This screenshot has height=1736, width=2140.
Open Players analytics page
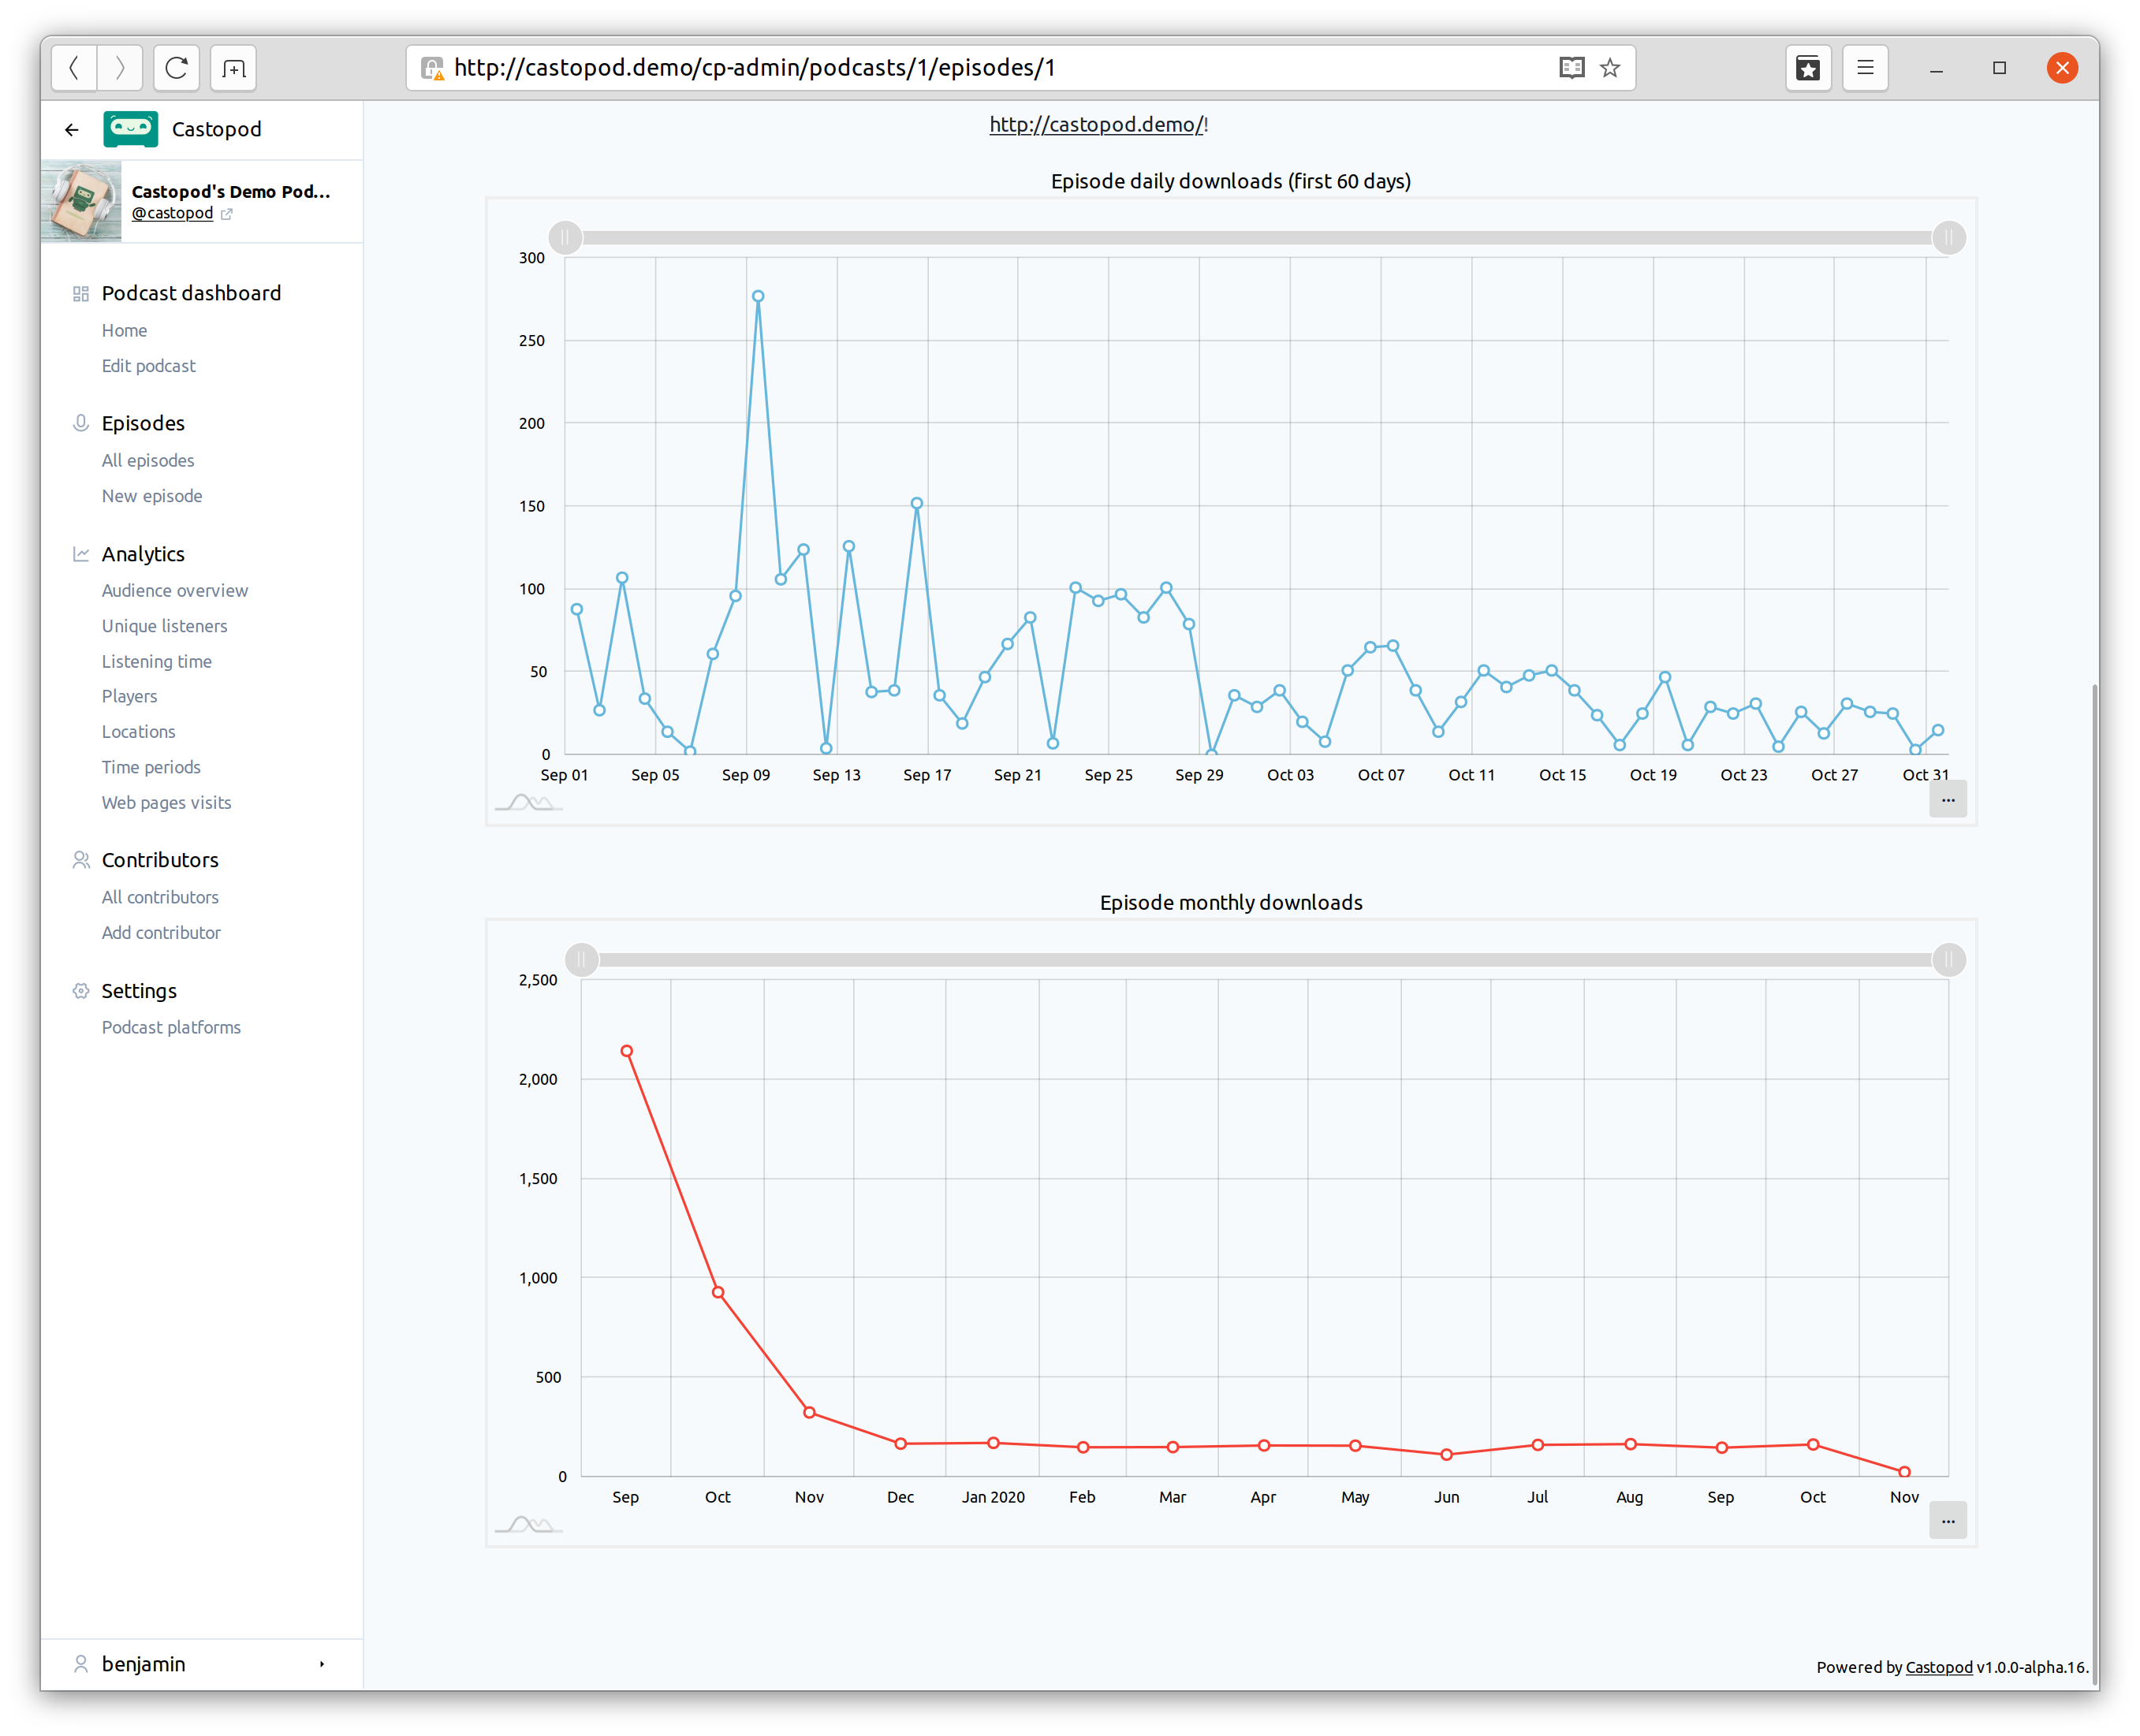tap(129, 697)
